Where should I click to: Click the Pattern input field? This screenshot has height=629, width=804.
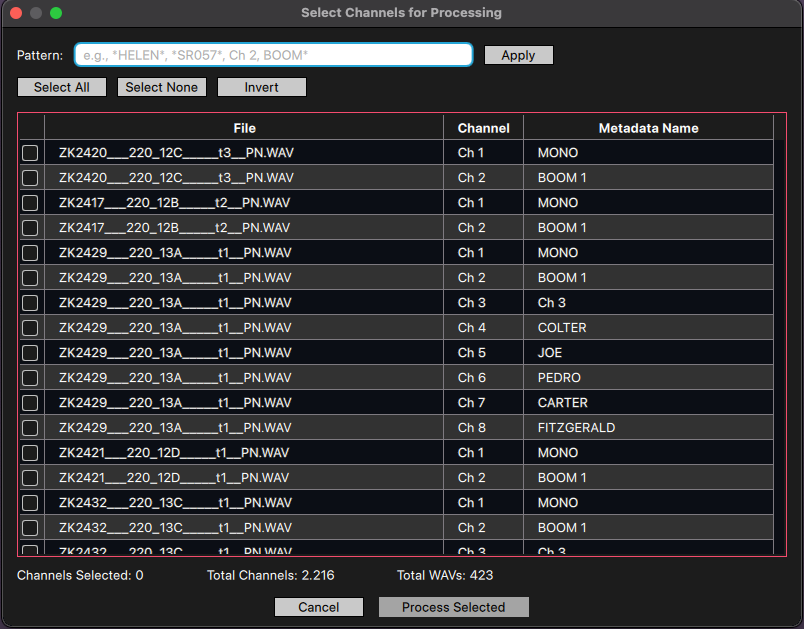coord(273,55)
